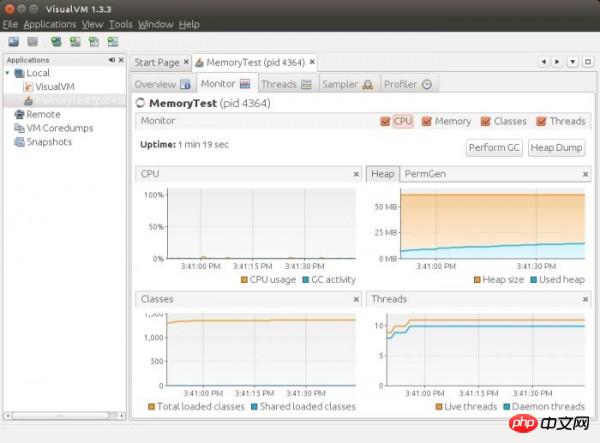
Task: Toggle the Classes checkbox
Action: click(x=485, y=122)
